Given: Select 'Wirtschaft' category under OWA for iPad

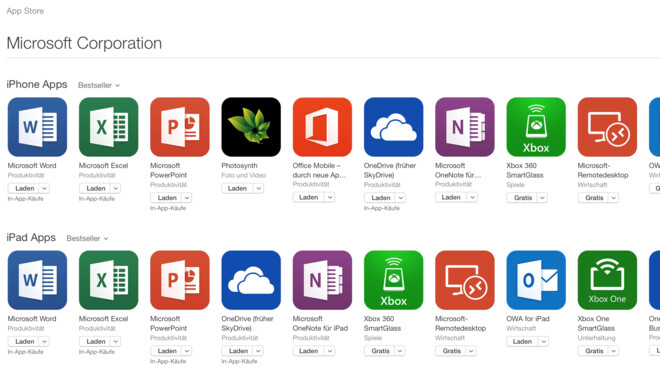Looking at the screenshot, I should pos(521,329).
